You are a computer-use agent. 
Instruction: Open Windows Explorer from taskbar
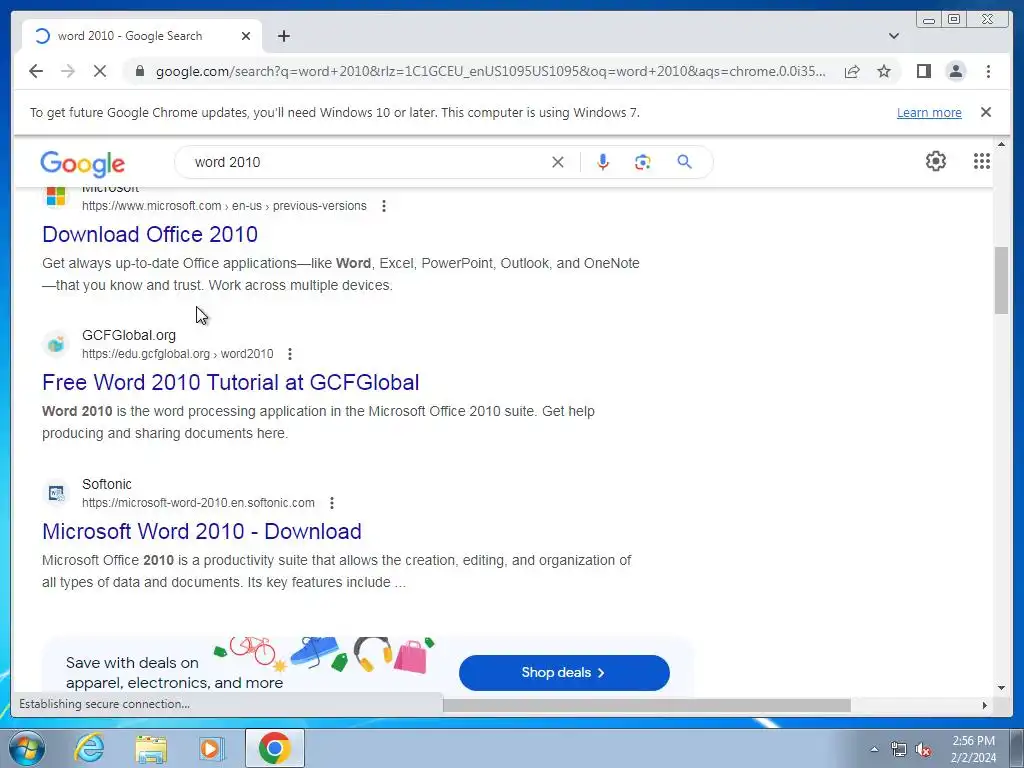151,748
